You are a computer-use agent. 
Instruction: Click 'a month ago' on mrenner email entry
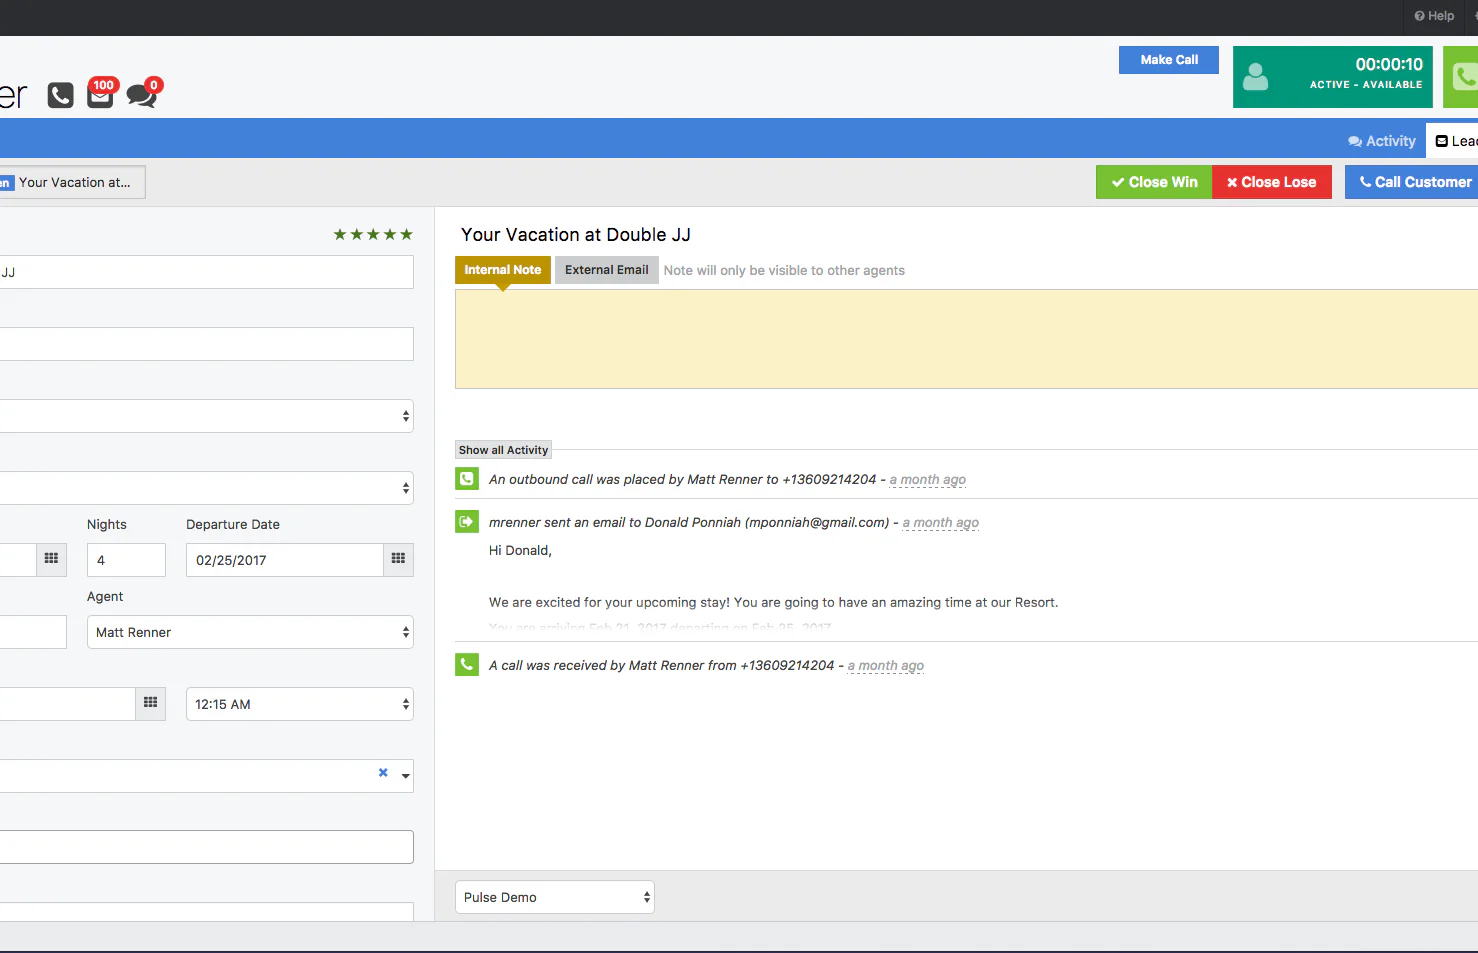tap(941, 523)
